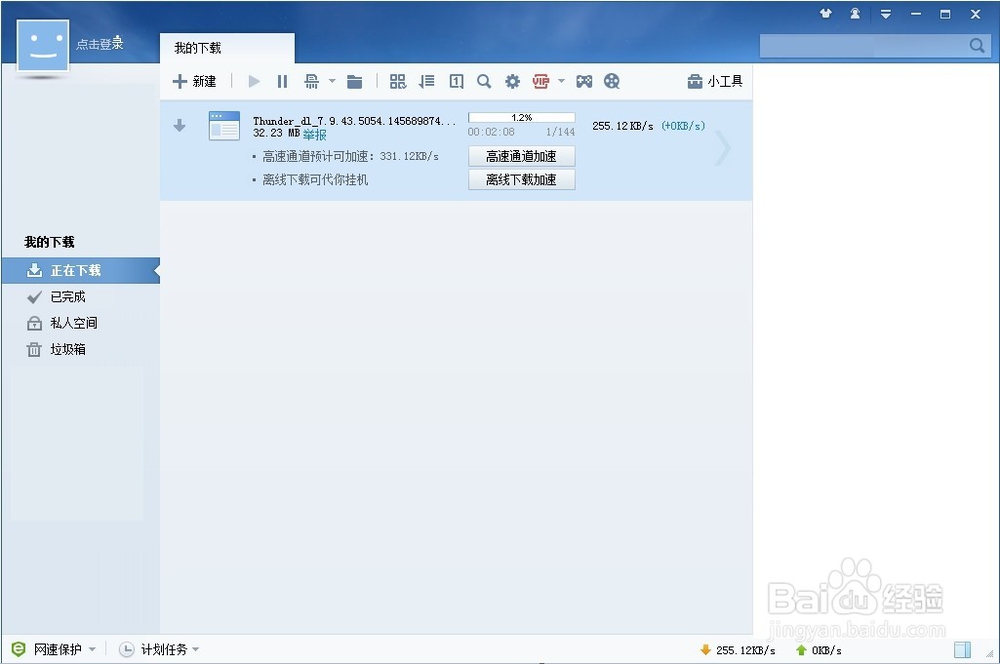Click the 我的下载 sidebar heading
The image size is (1000, 664).
pos(49,242)
